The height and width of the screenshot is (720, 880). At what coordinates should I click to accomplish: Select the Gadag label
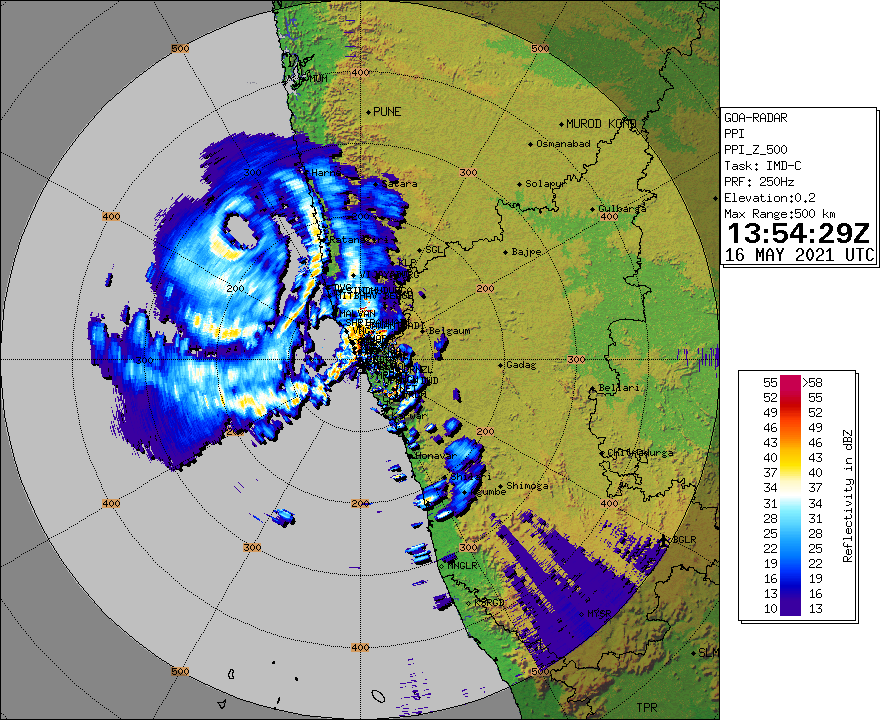click(521, 365)
